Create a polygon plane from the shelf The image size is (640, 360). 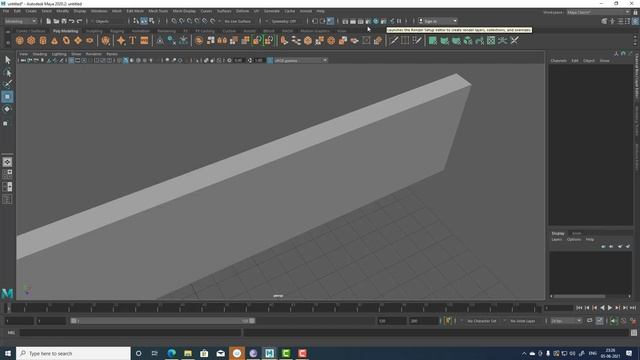tap(78, 40)
